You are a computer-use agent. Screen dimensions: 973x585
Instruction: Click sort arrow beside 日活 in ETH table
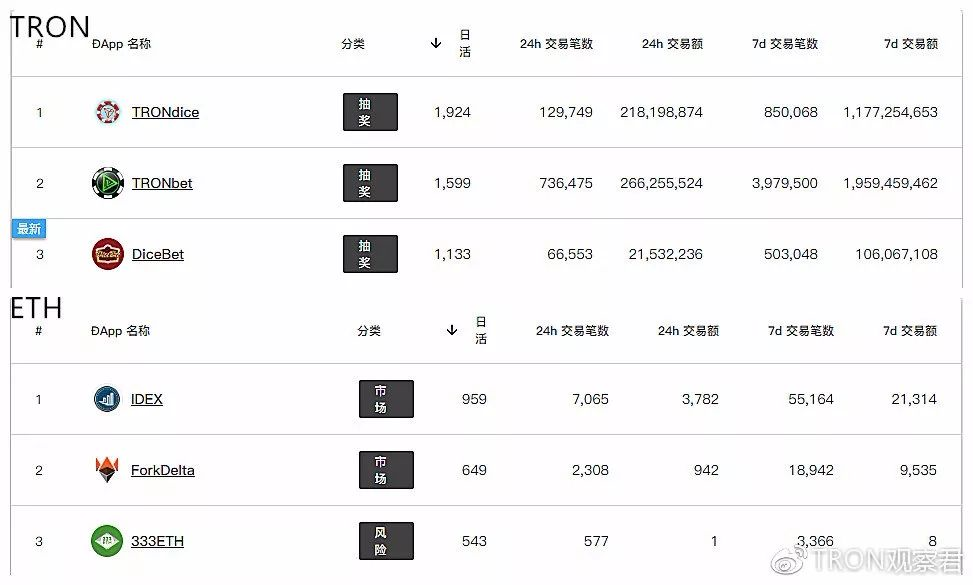click(452, 330)
